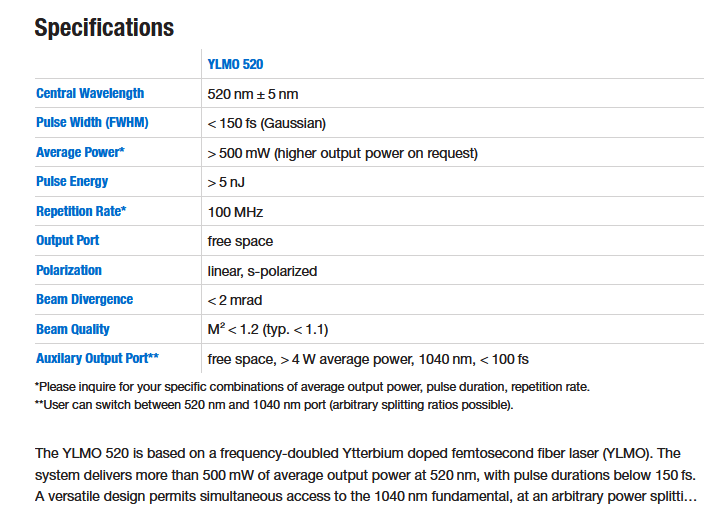Click the > 500 mW average power value
Screen dimensions: 722x512
342,153
